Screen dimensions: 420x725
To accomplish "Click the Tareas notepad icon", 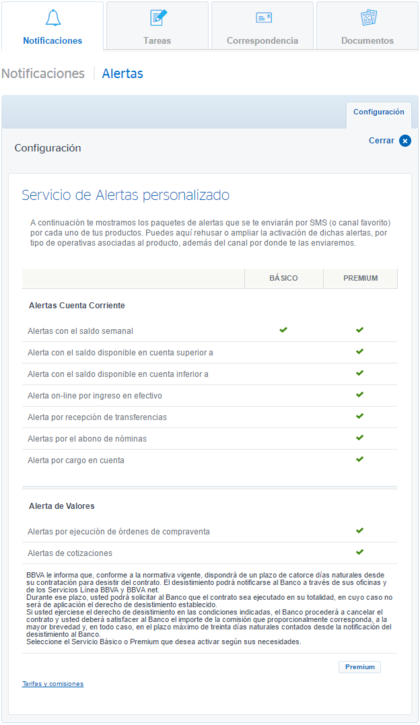I will 158,18.
